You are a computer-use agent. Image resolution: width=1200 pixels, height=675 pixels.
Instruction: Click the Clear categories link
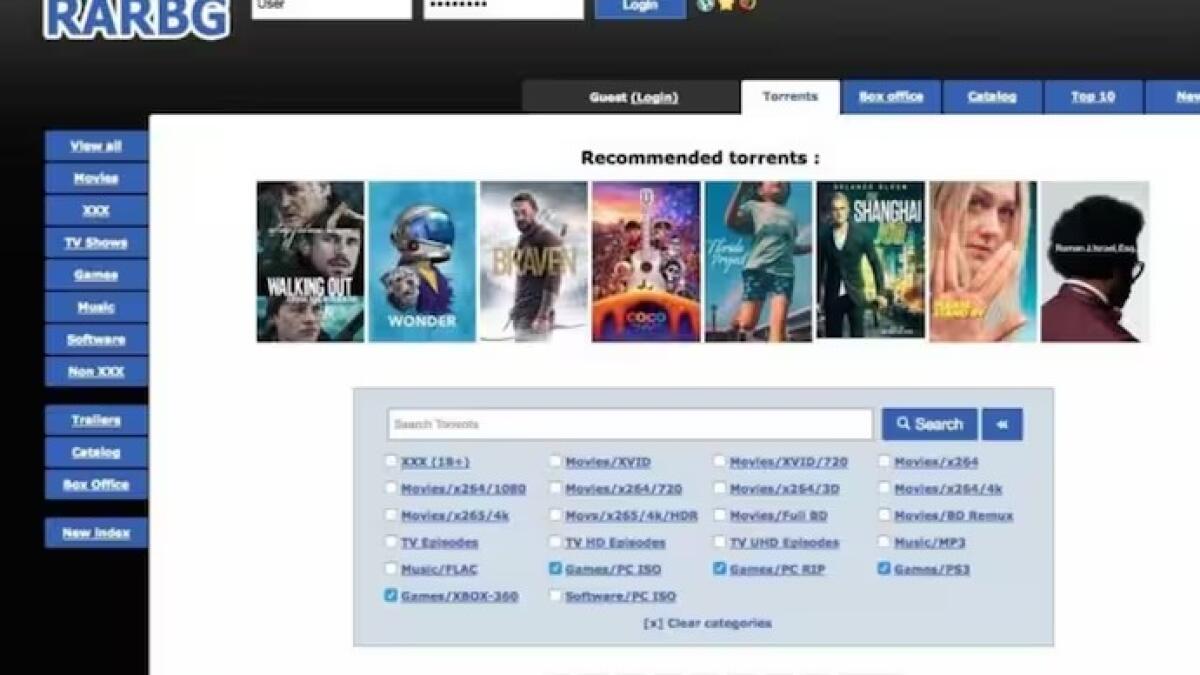point(707,623)
